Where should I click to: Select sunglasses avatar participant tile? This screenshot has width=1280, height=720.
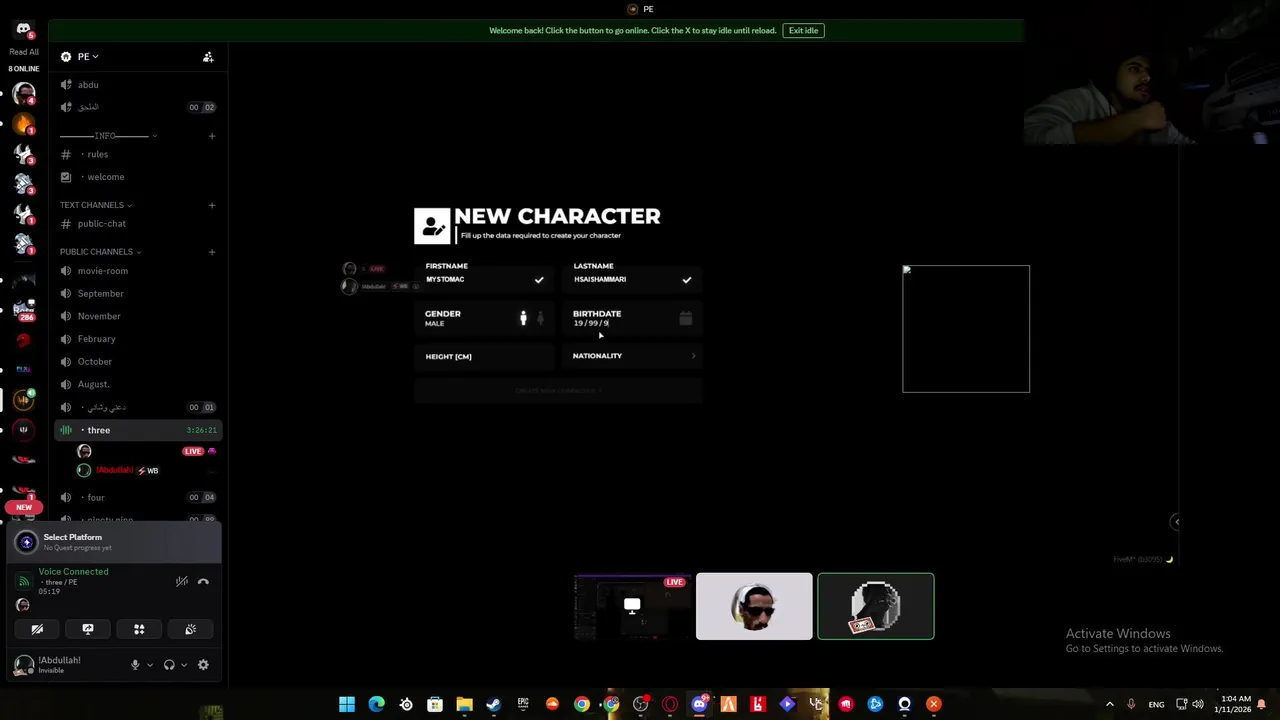tap(754, 606)
